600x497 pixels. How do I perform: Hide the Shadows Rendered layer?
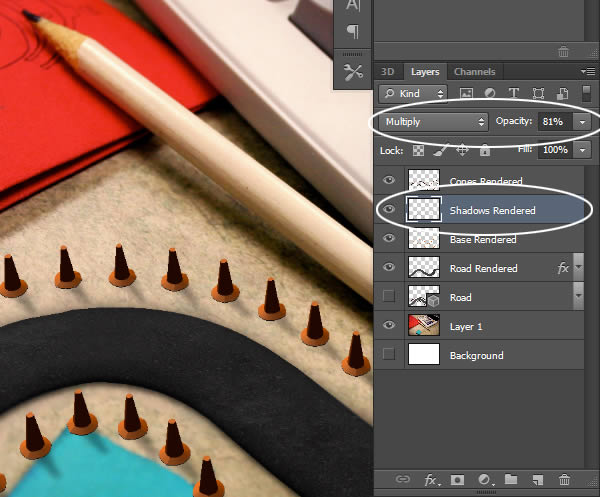click(389, 209)
